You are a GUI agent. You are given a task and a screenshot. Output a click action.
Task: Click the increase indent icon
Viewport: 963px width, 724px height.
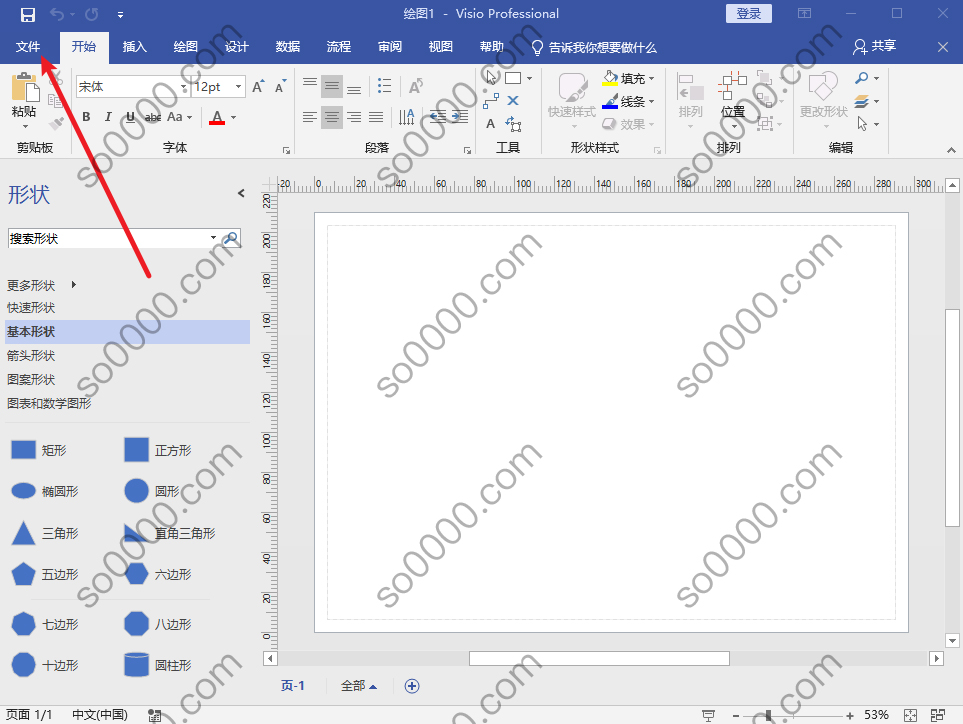coord(459,117)
